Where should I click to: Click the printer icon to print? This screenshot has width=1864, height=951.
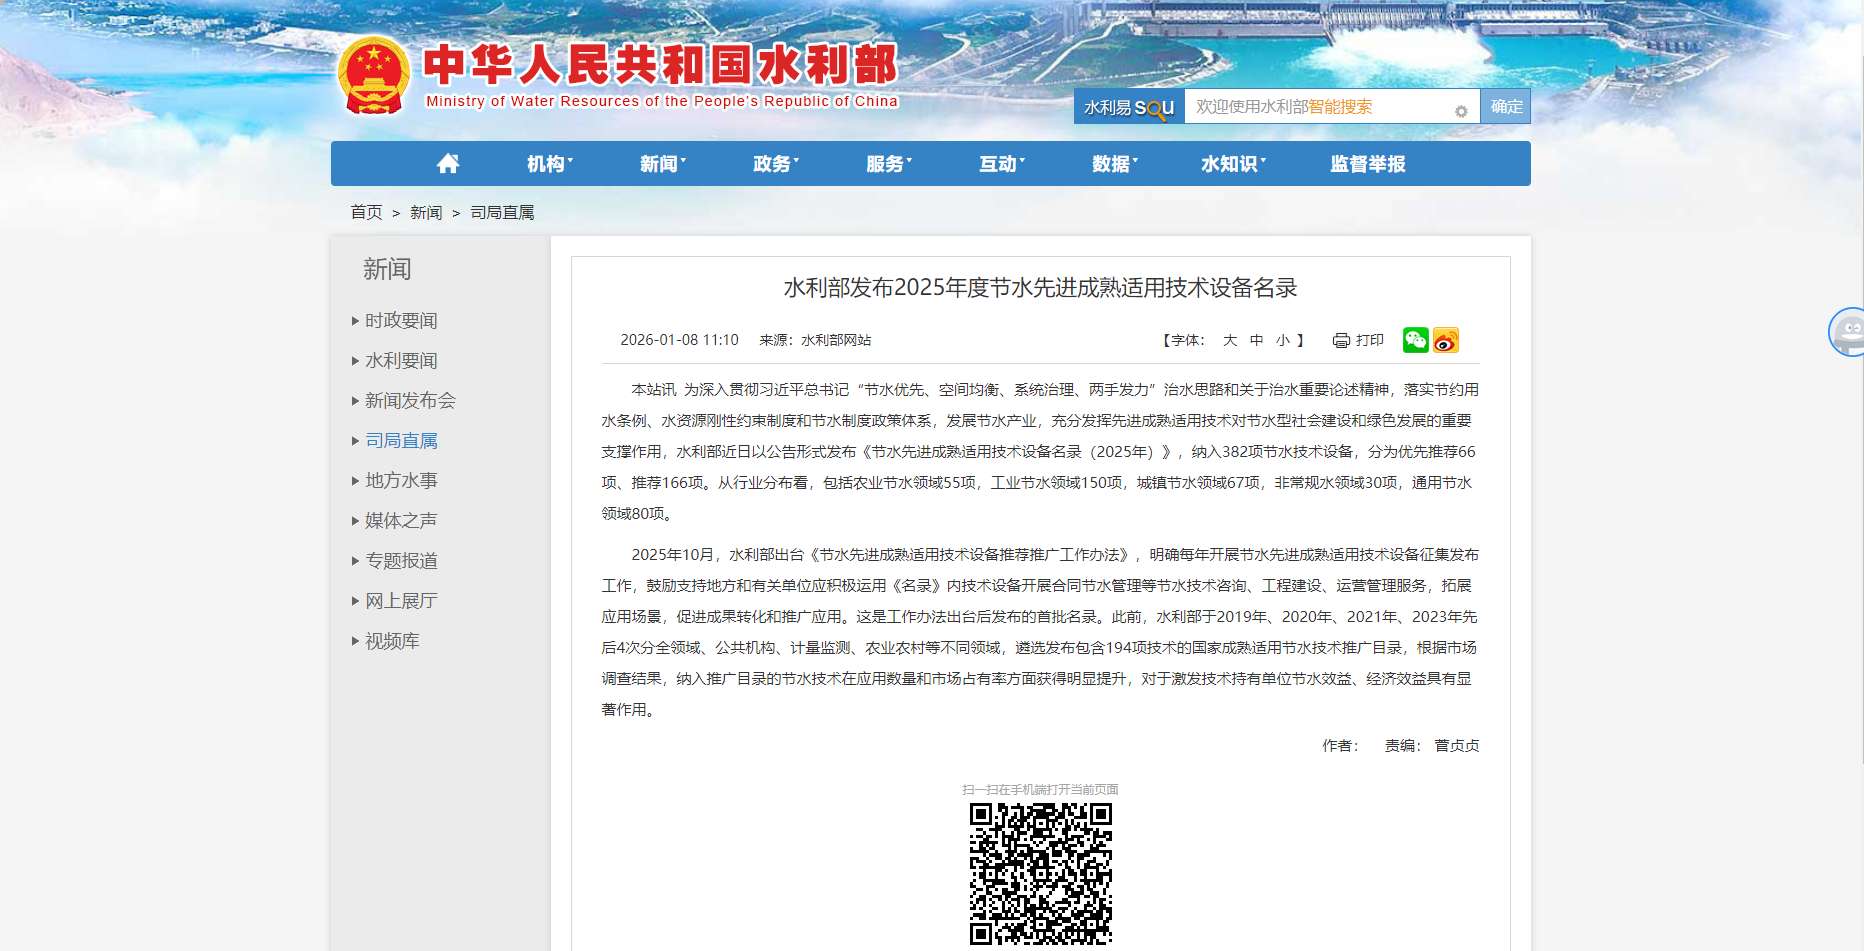click(x=1341, y=341)
